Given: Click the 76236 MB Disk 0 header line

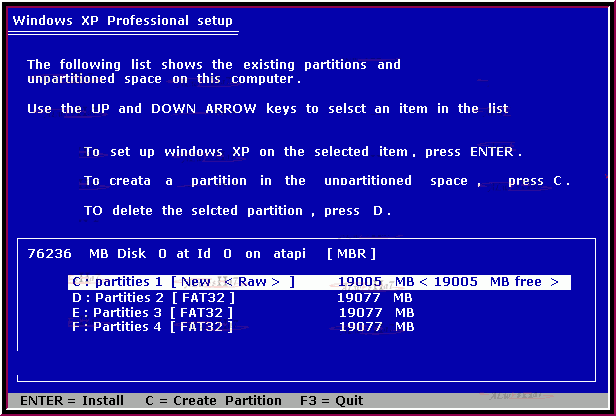Looking at the screenshot, I should [202, 254].
